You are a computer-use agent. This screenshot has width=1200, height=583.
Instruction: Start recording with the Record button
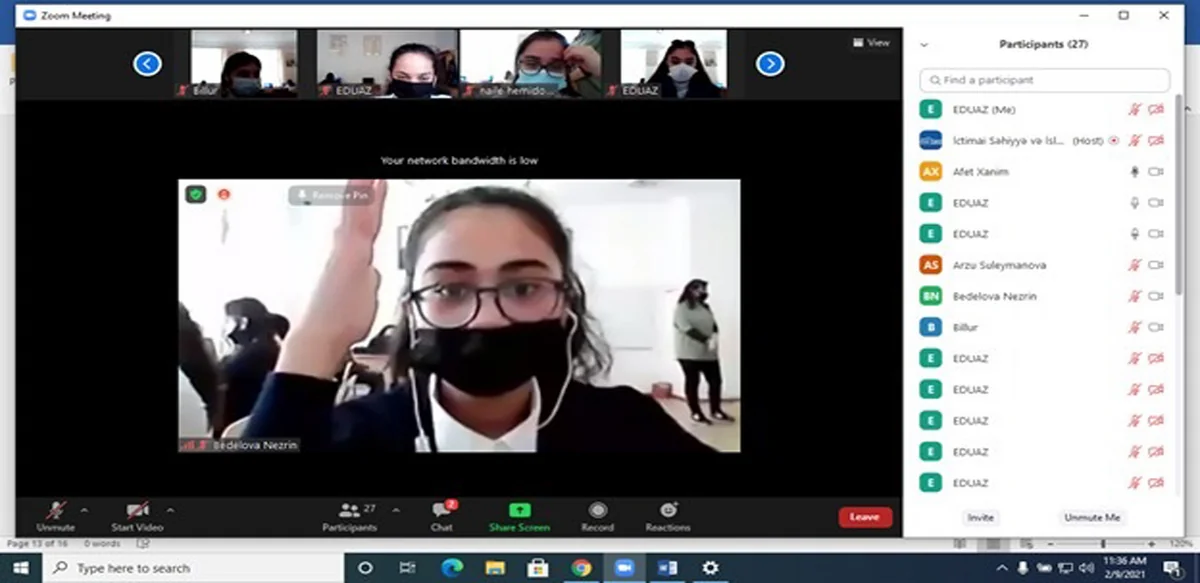tap(597, 511)
